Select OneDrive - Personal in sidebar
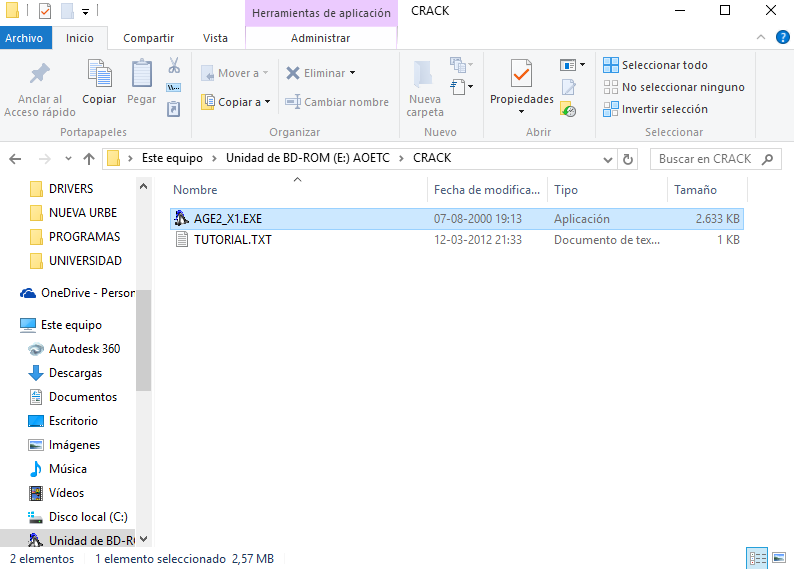This screenshot has width=794, height=569. (77, 293)
